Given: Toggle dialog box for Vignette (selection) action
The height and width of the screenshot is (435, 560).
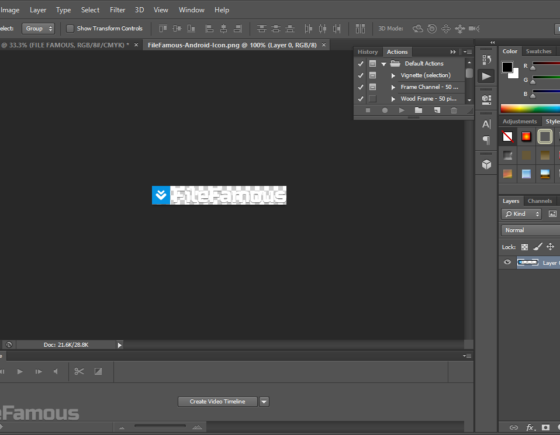Looking at the screenshot, I should (372, 75).
